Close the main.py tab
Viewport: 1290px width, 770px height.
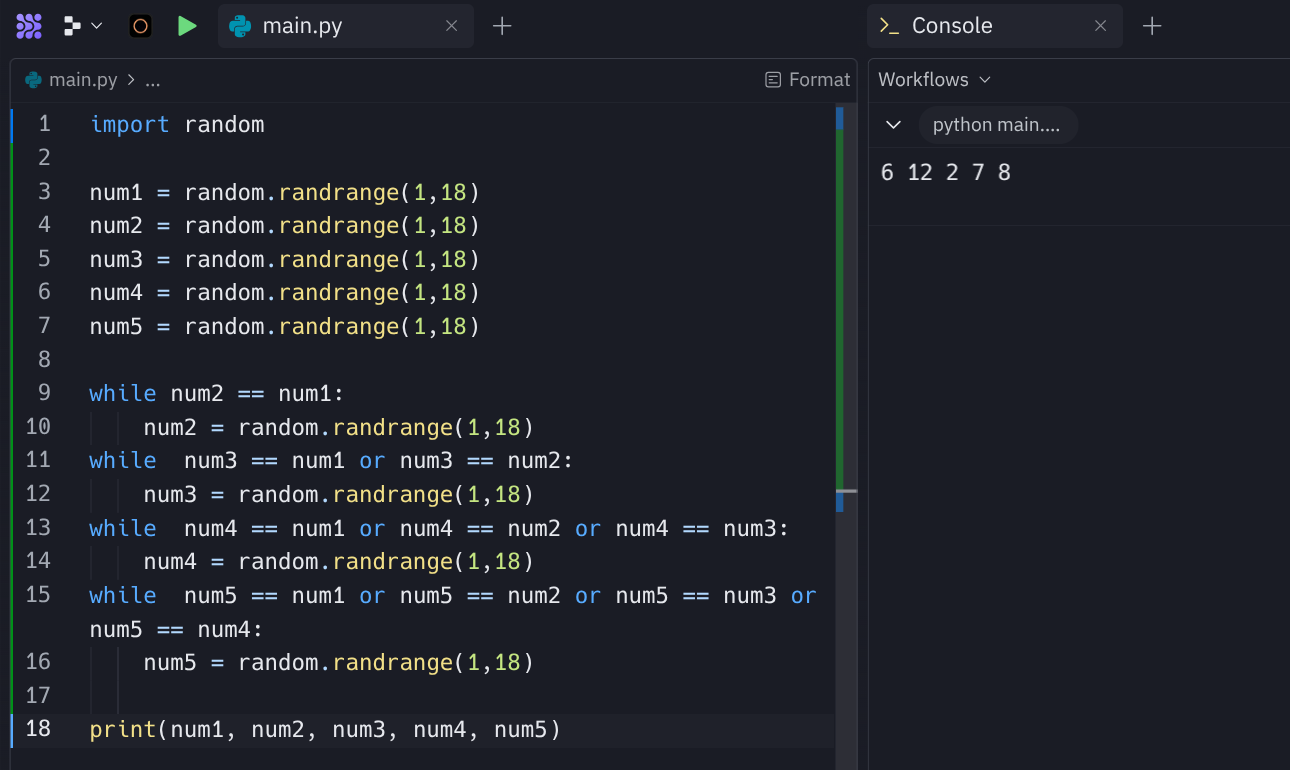[x=451, y=26]
